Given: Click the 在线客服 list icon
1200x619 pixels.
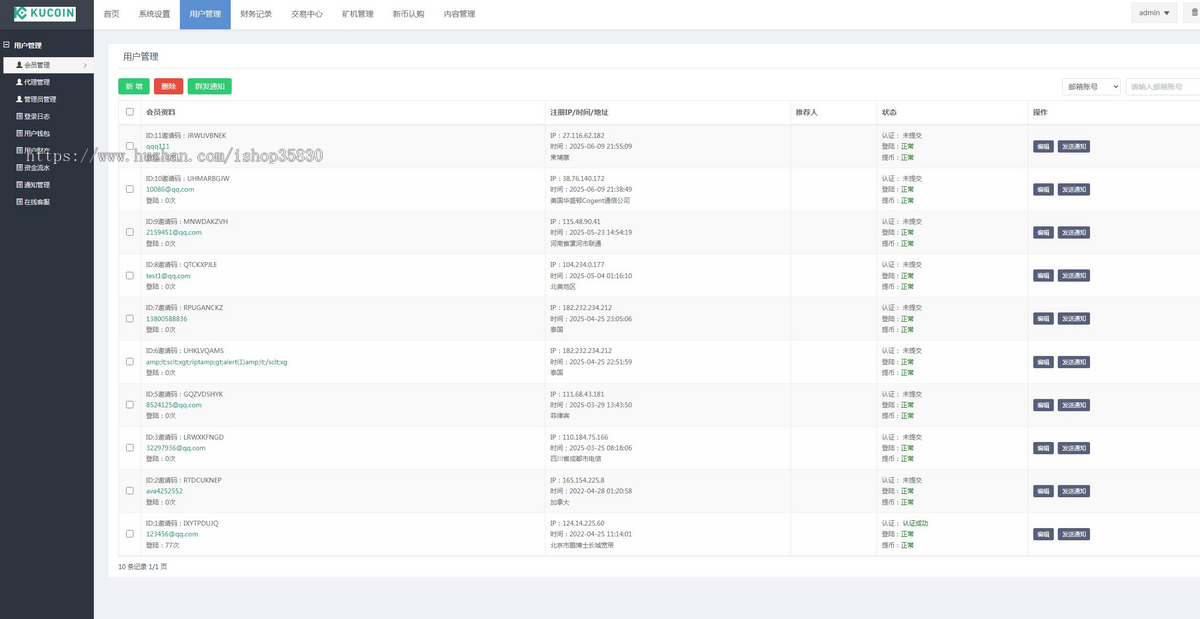Looking at the screenshot, I should [19, 201].
